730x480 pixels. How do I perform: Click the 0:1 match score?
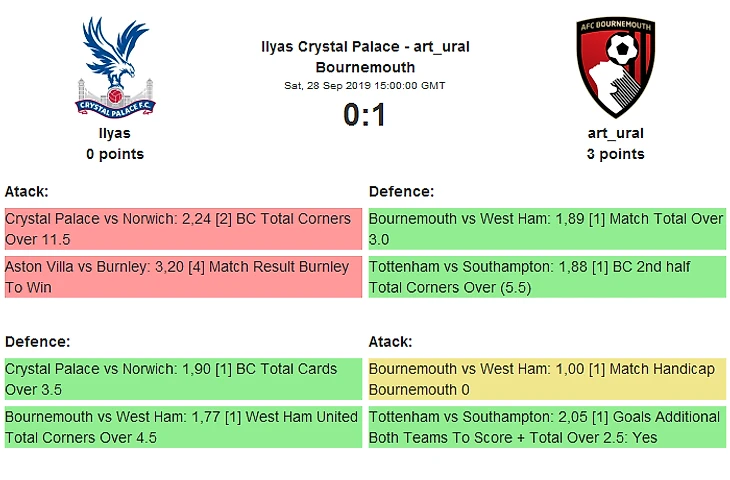coord(365,115)
